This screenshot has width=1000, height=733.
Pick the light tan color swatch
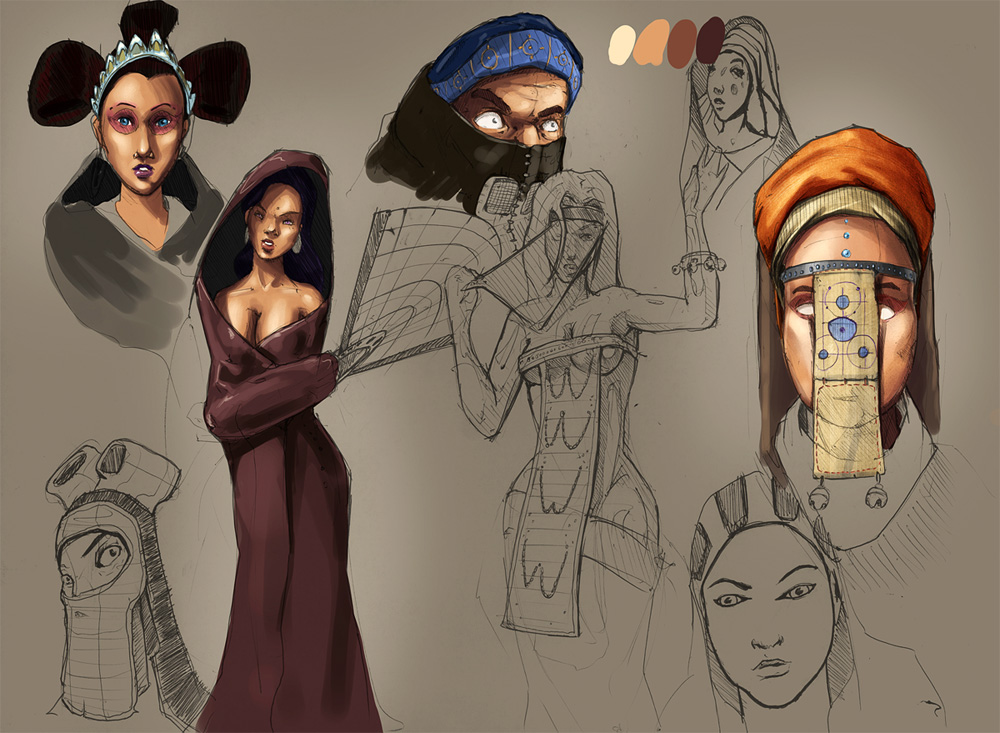coord(653,43)
